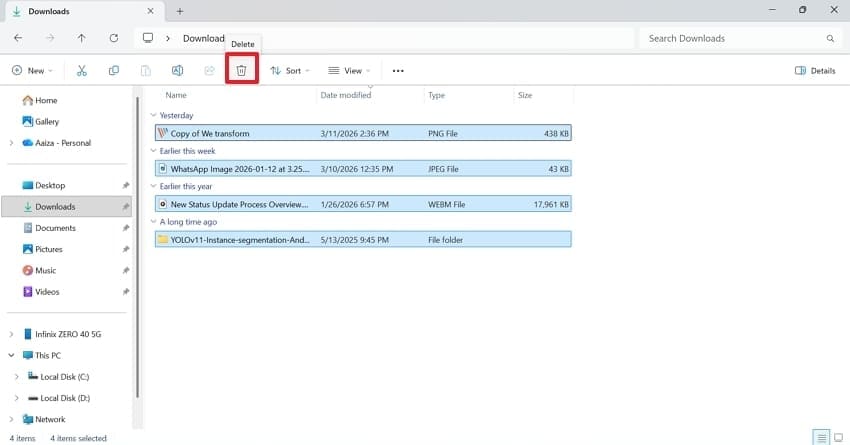Go up one folder level
Image resolution: width=850 pixels, height=445 pixels.
tap(81, 38)
